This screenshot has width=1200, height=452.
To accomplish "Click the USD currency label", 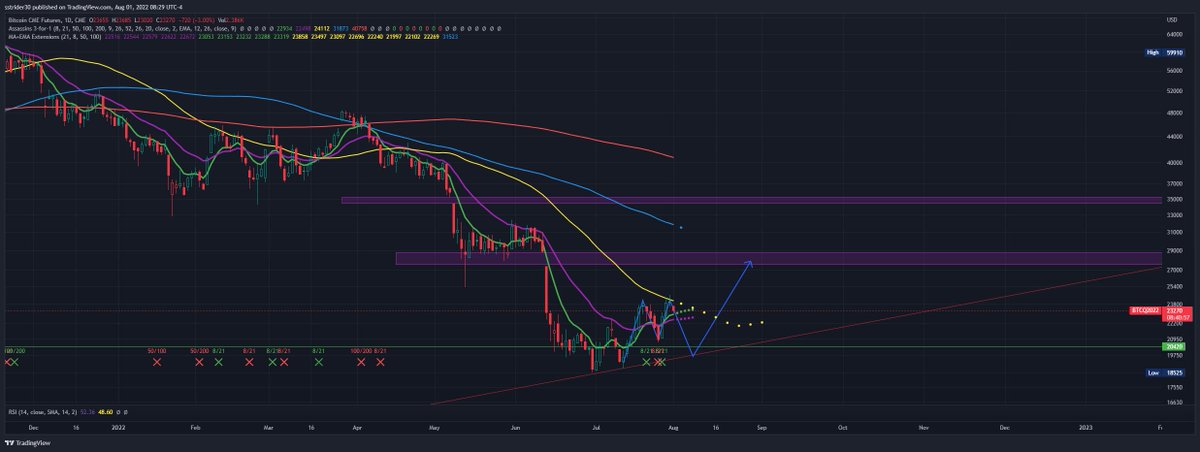I will click(x=1172, y=19).
